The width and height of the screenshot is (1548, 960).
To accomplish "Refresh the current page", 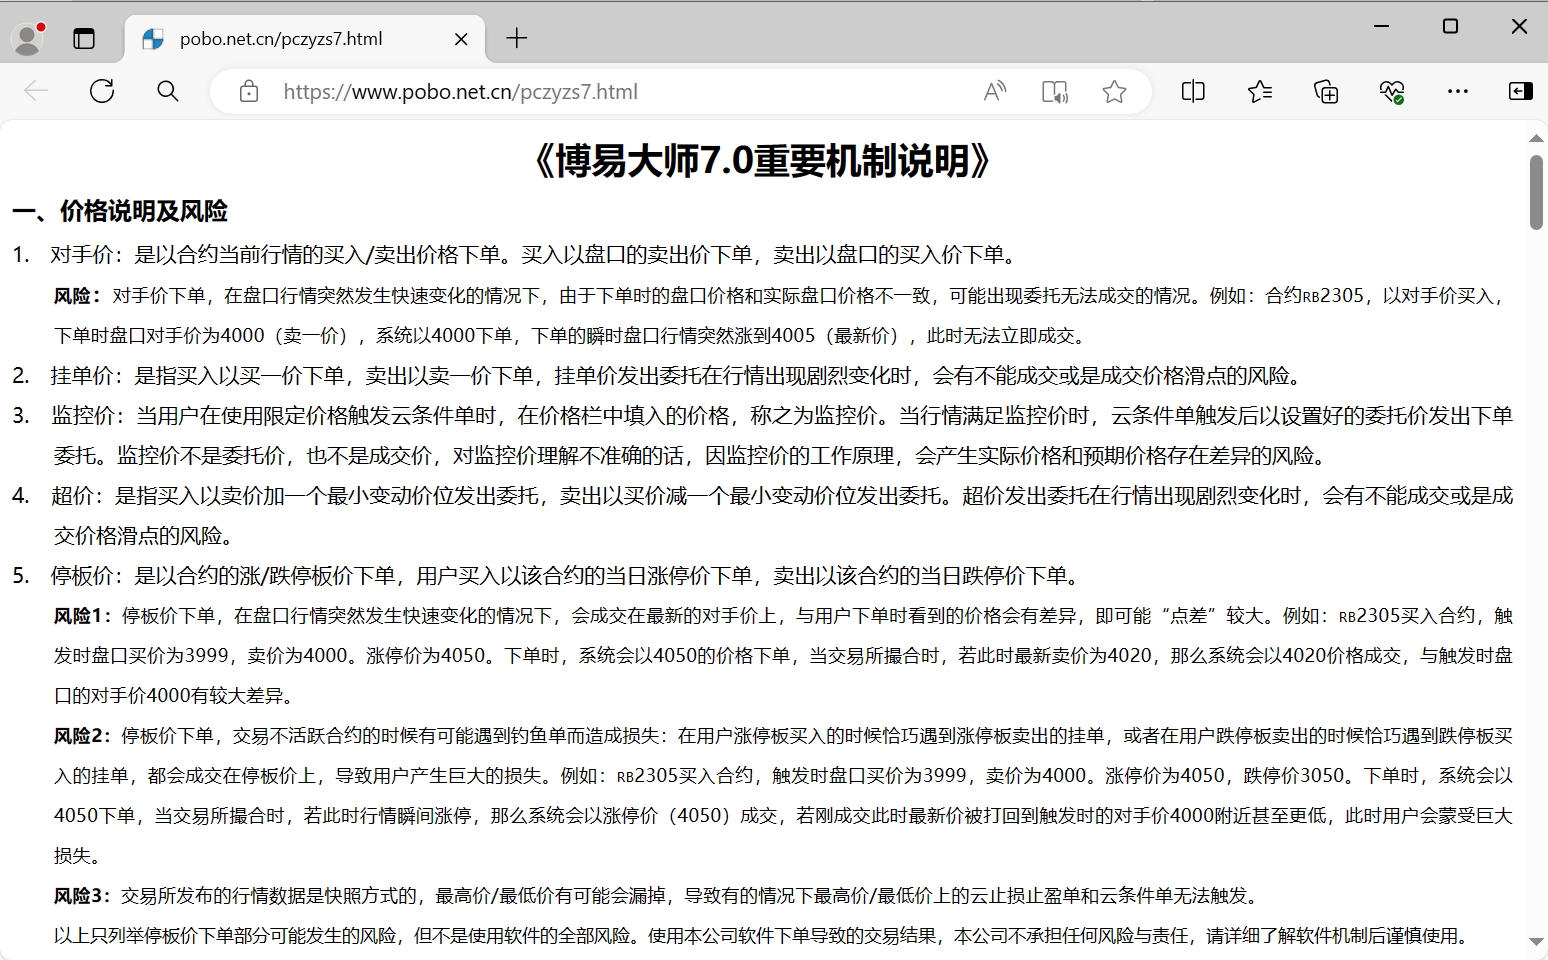I will click(102, 92).
